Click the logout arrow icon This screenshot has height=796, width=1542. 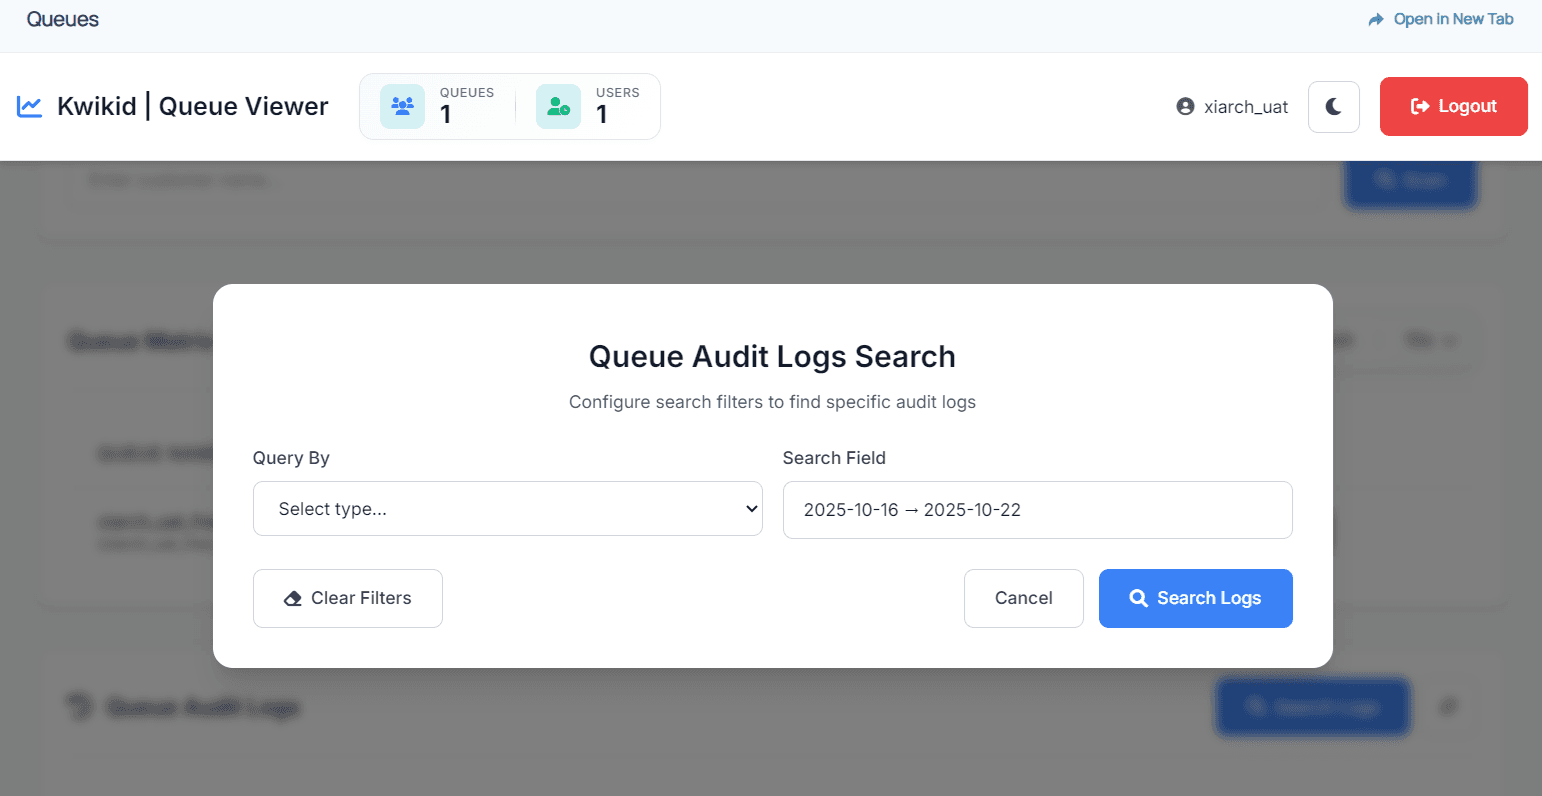coord(1419,106)
